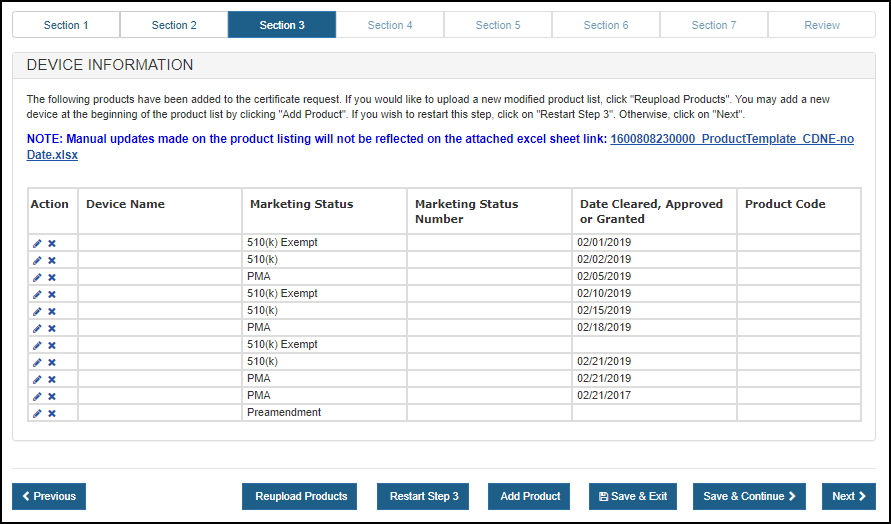Delete the row dated 02/02/2019
891x524 pixels.
(x=52, y=260)
